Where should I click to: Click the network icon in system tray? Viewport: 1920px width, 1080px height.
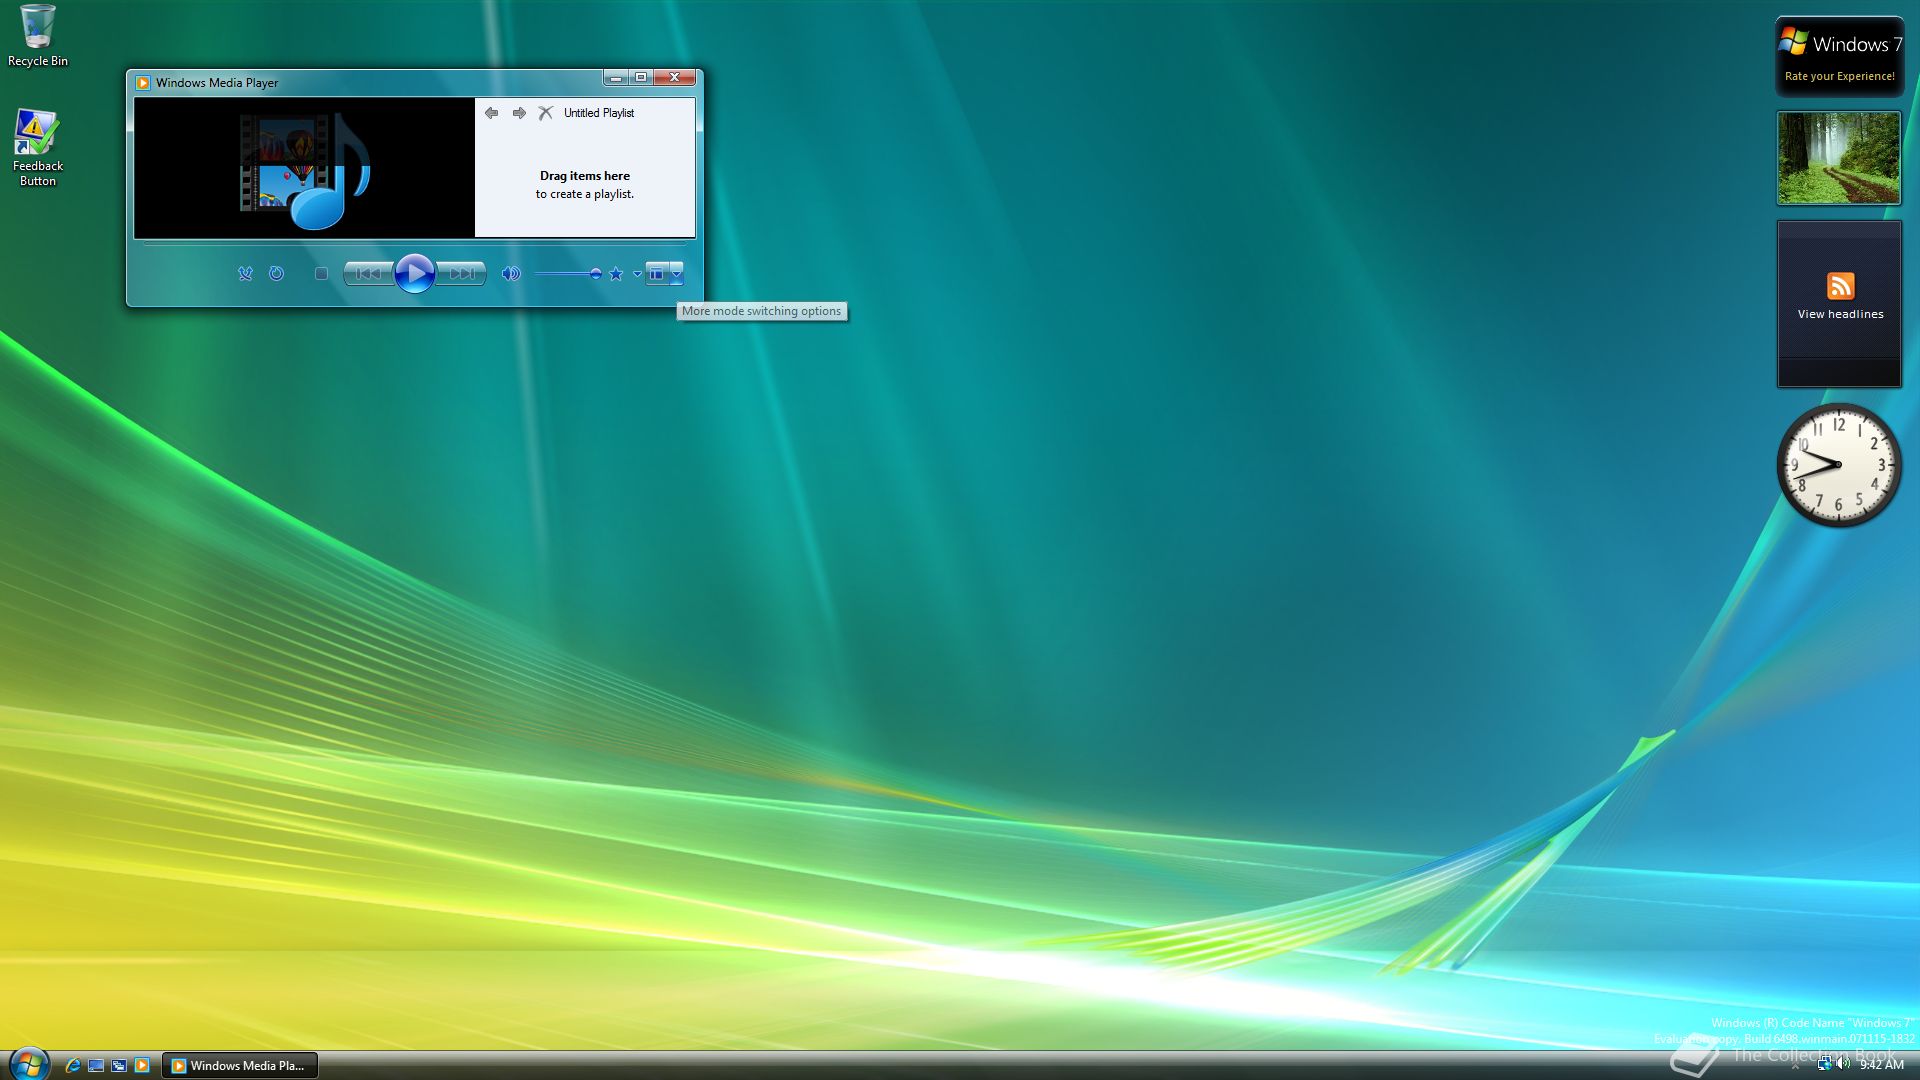(1824, 1064)
